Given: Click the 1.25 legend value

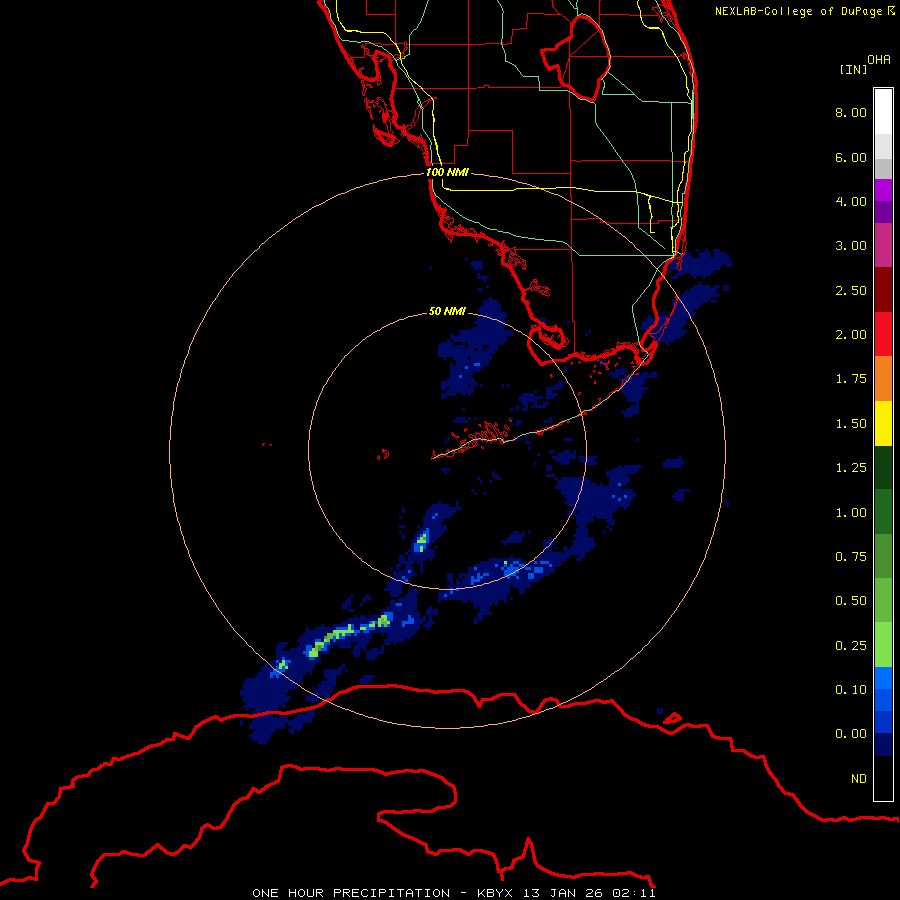Looking at the screenshot, I should click(x=851, y=468).
